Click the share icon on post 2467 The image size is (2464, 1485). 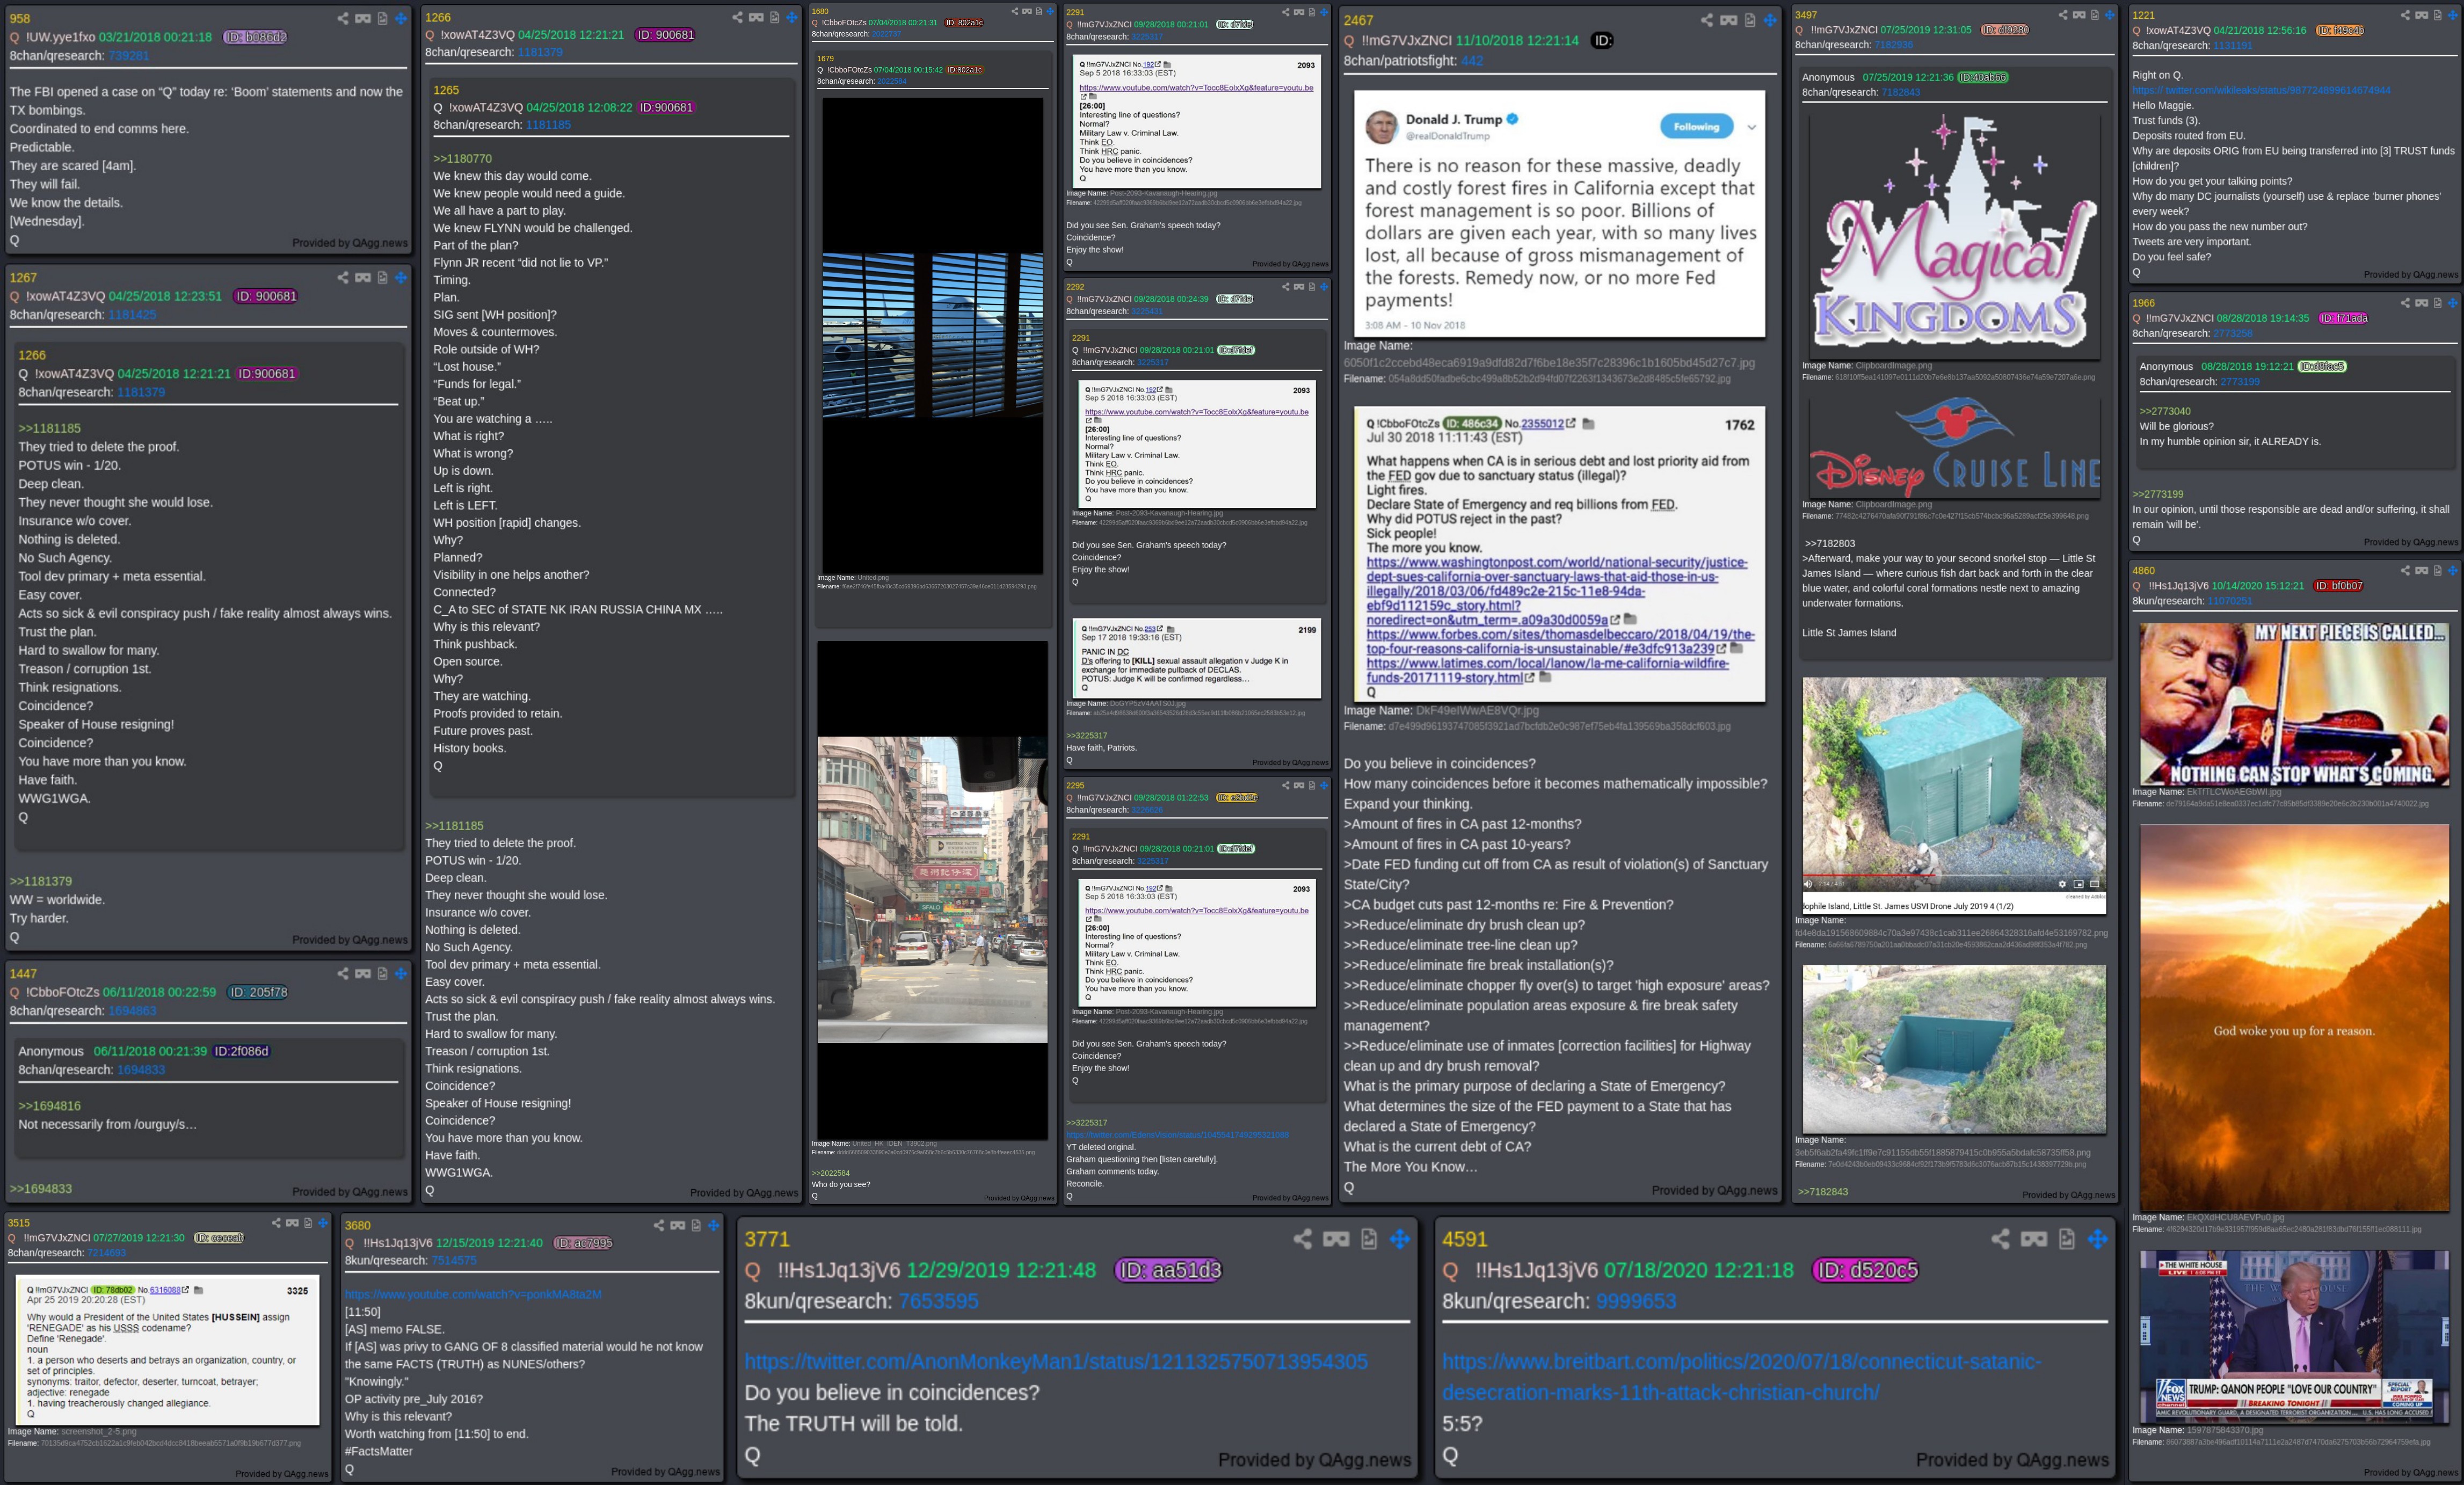(1707, 20)
